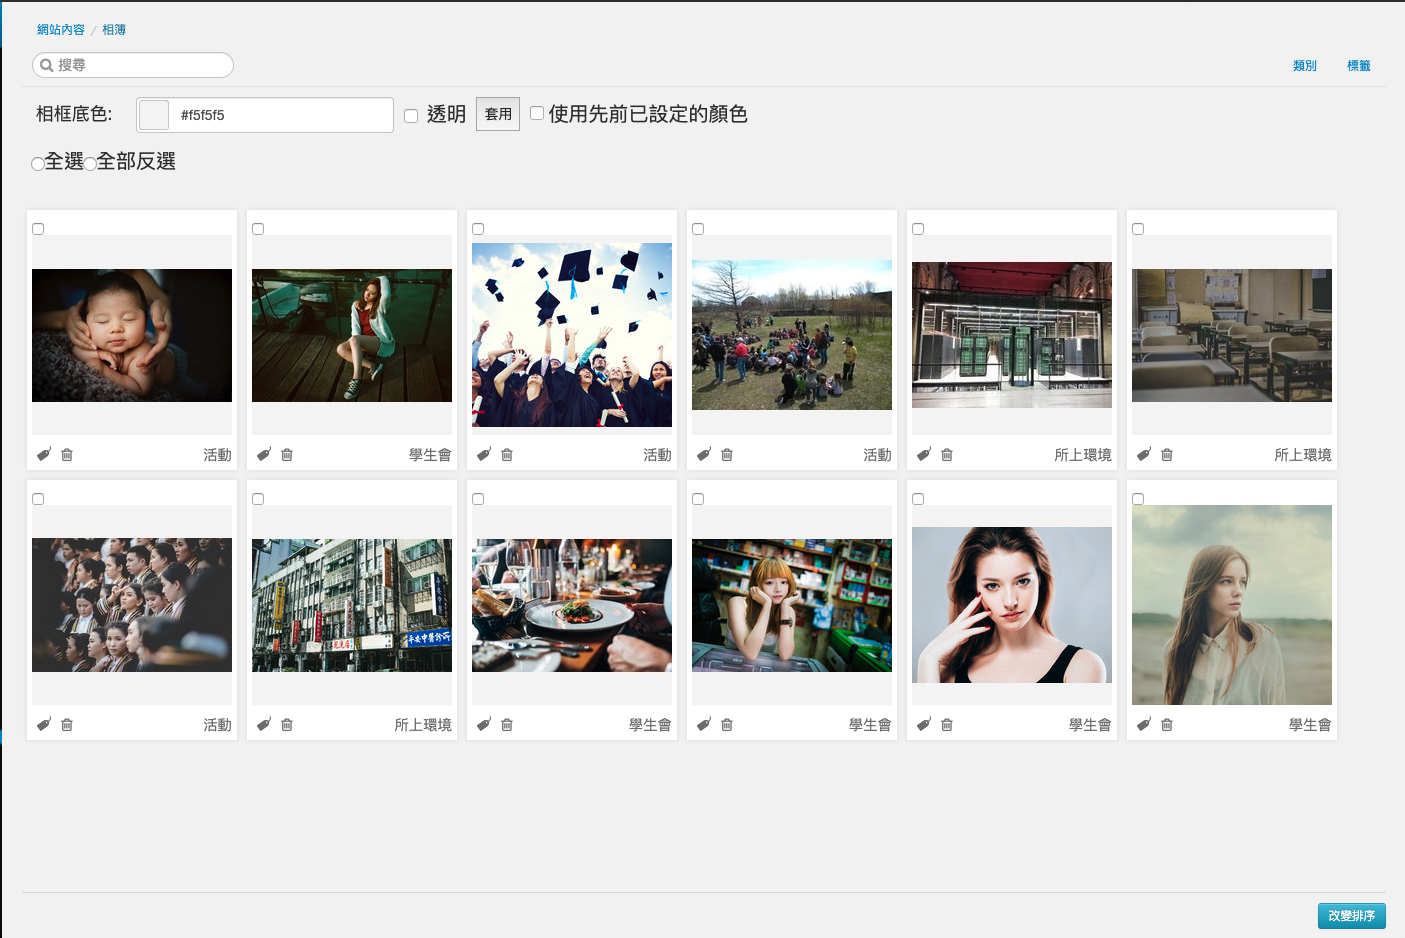The height and width of the screenshot is (938, 1405).
Task: Open the 相框底色 color swatch
Action: point(154,115)
